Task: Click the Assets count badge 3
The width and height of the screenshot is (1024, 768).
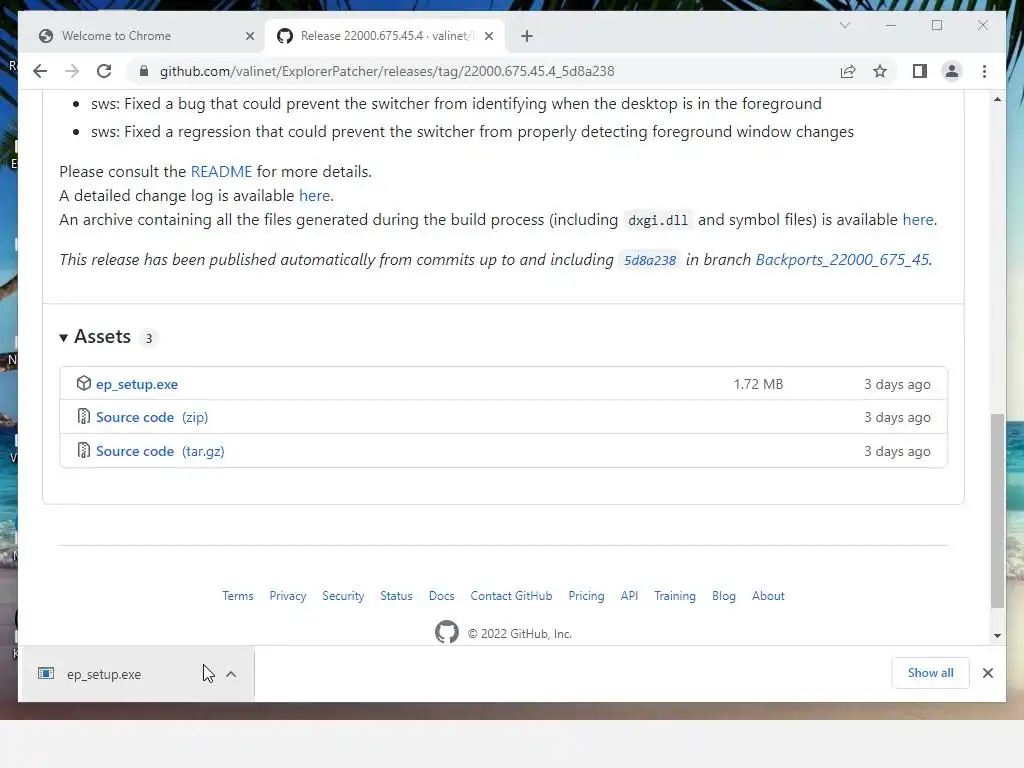Action: pos(149,338)
